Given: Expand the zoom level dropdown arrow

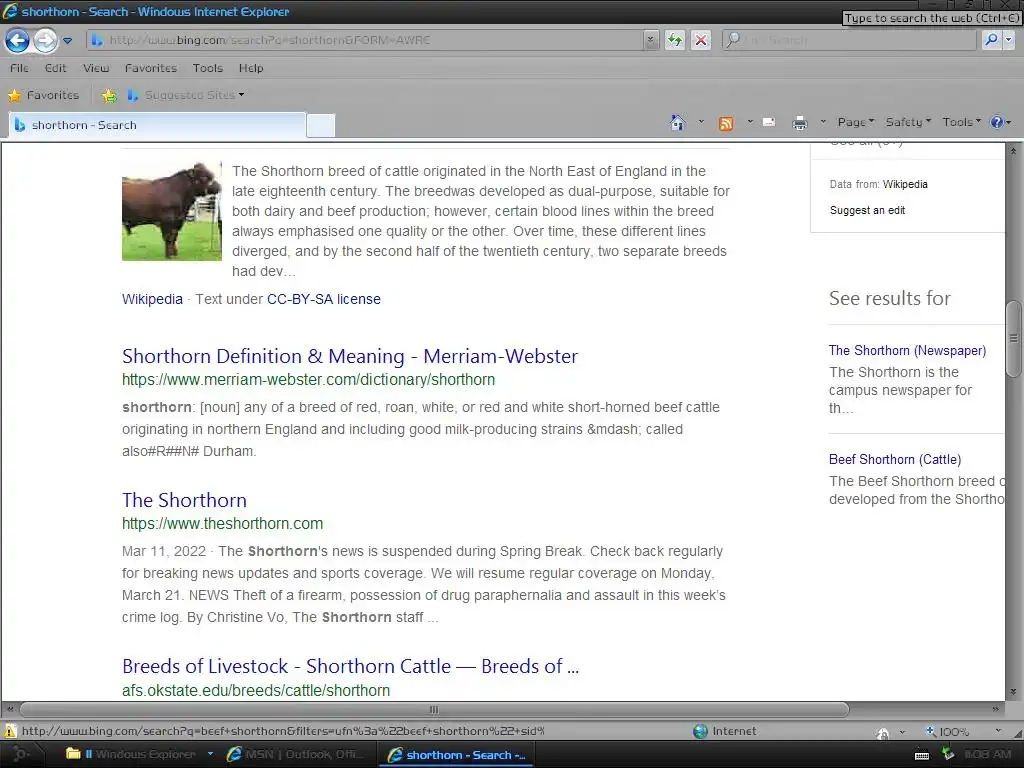Looking at the screenshot, I should pyautogui.click(x=998, y=731).
